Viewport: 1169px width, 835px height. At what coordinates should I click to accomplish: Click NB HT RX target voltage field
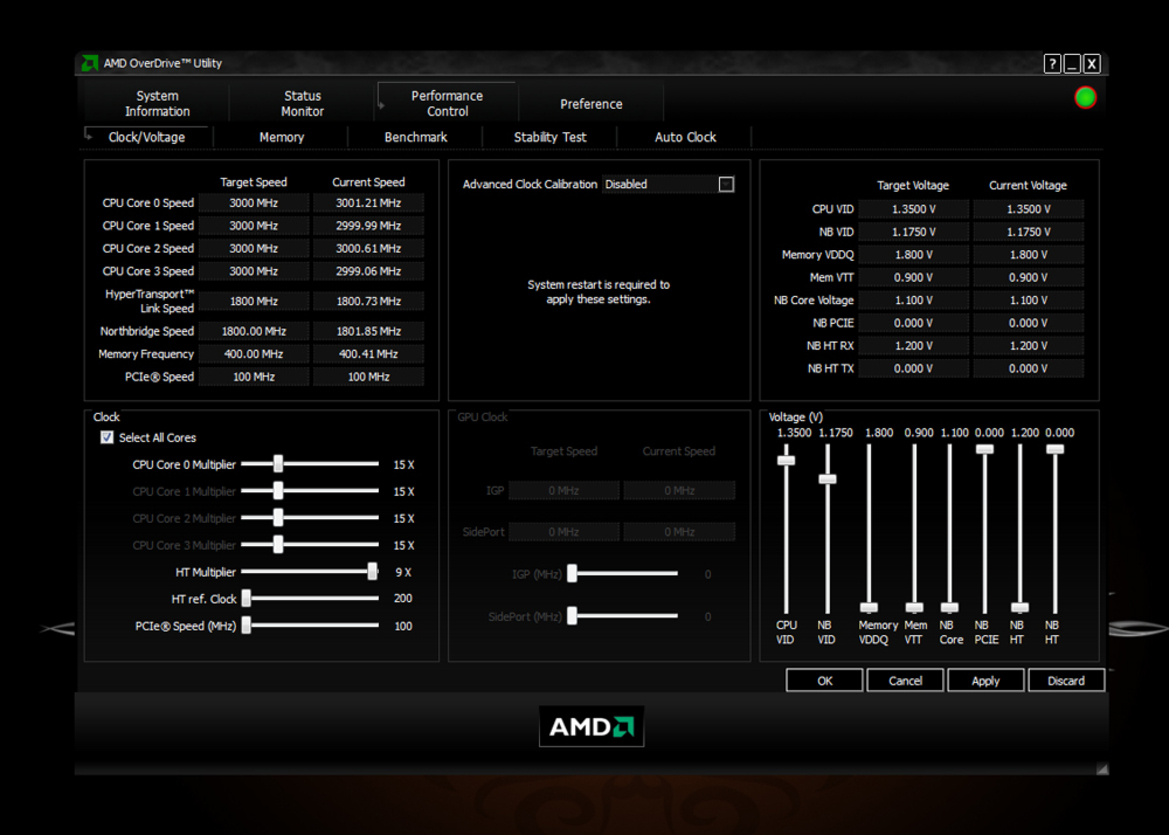pyautogui.click(x=913, y=346)
